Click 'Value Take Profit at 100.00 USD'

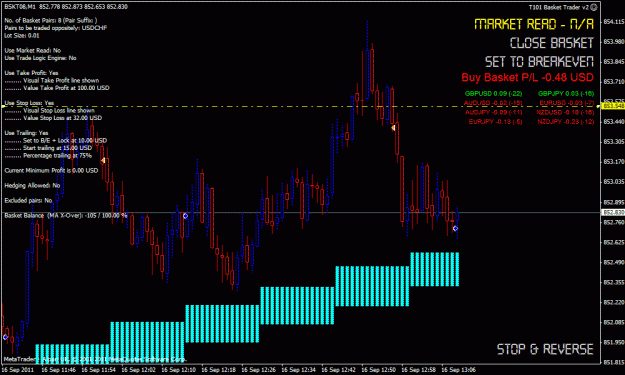[x=66, y=88]
